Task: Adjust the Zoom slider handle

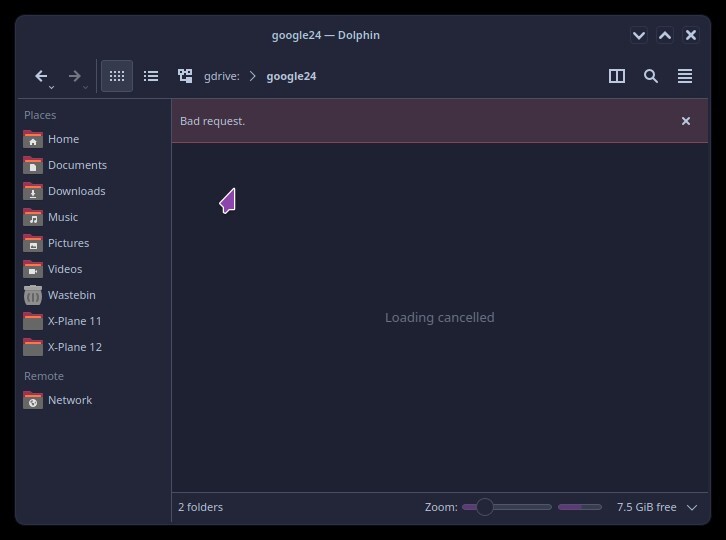Action: point(485,507)
